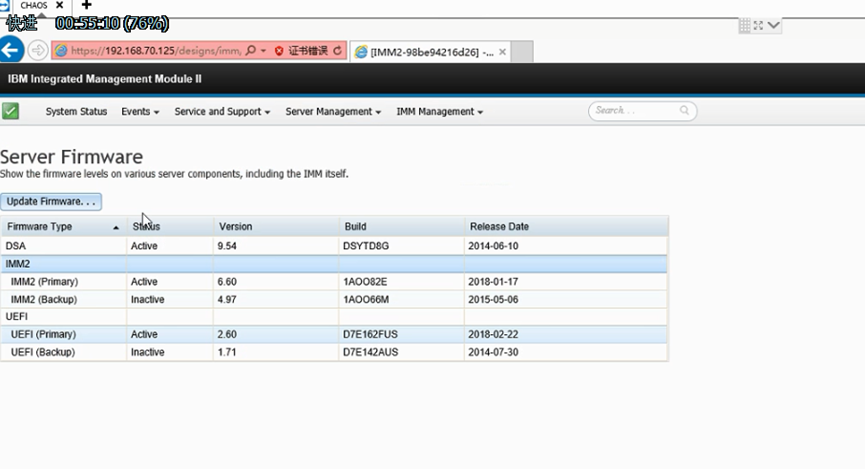Click the address bar search magnifier icon
This screenshot has width=865, height=469.
pos(250,51)
